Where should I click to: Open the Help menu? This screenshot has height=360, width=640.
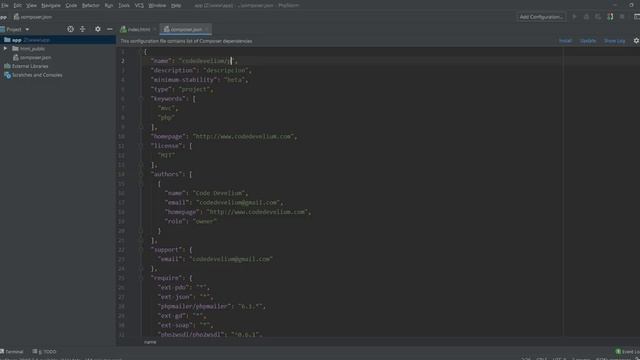(176, 5)
